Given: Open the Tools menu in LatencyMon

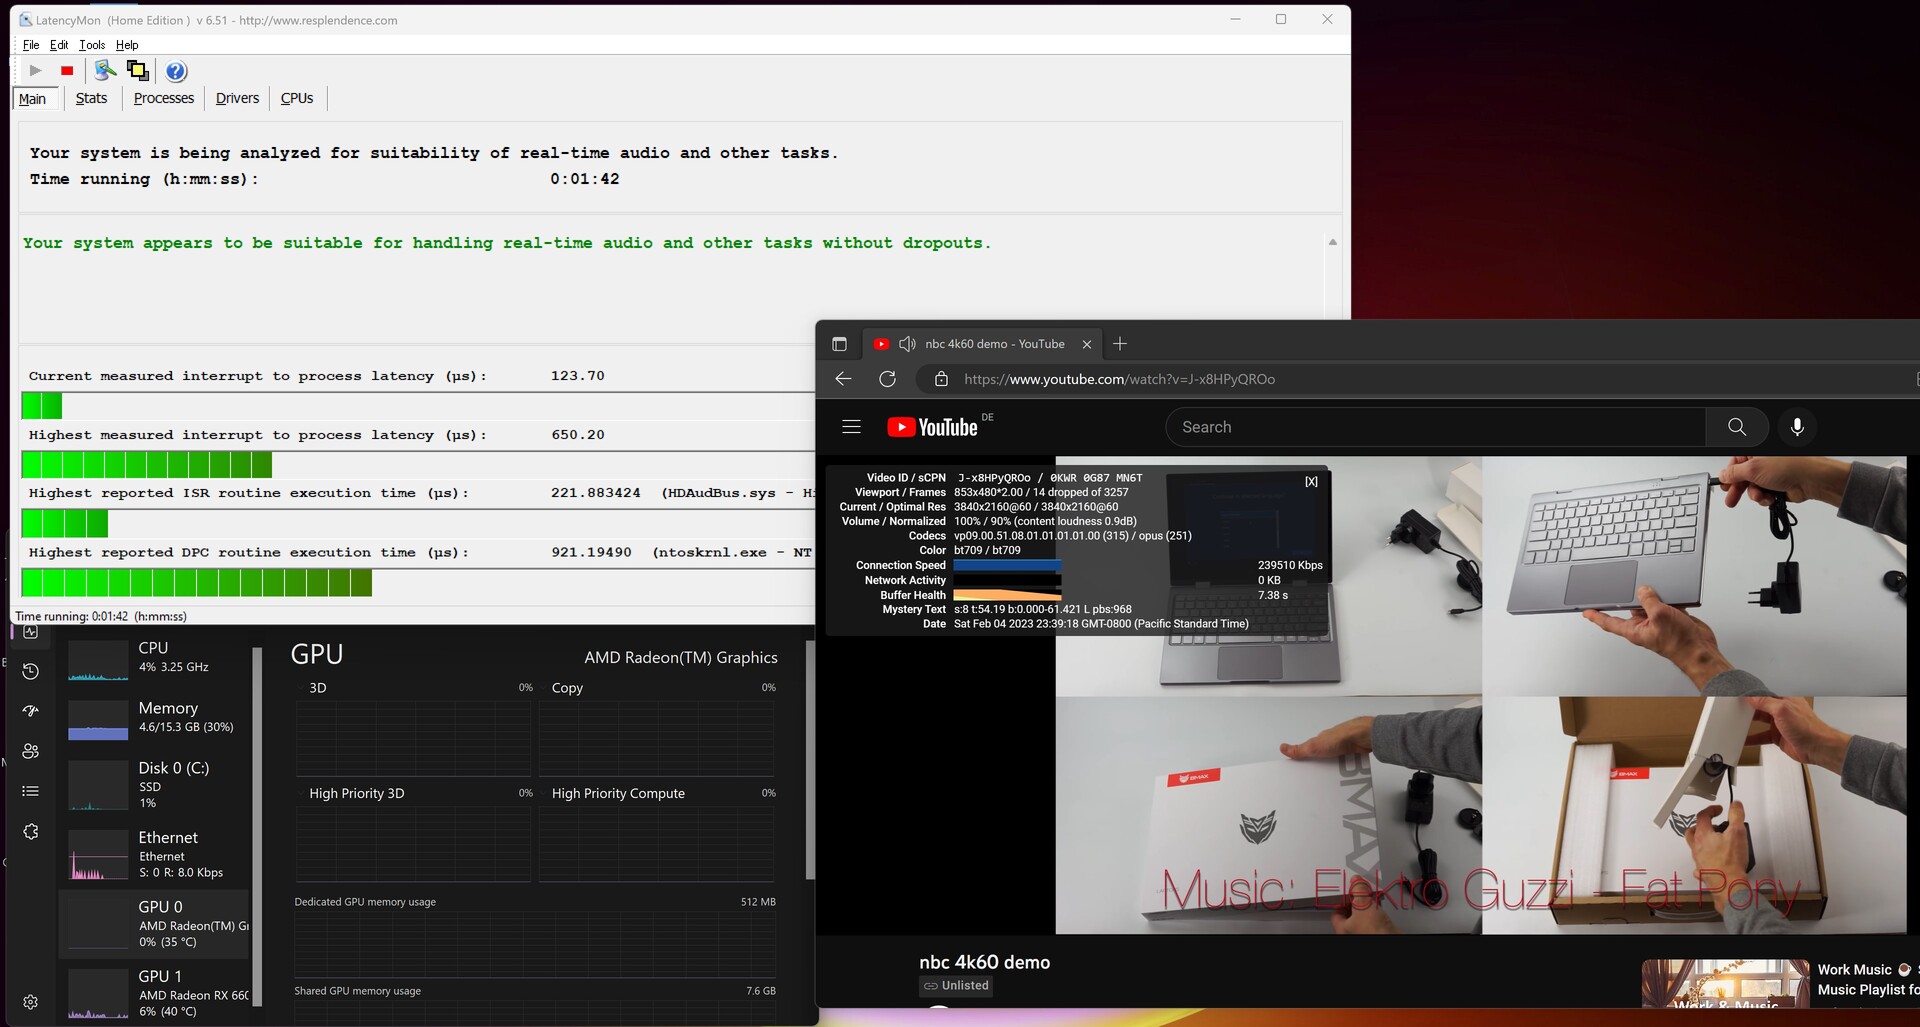Looking at the screenshot, I should [x=92, y=45].
